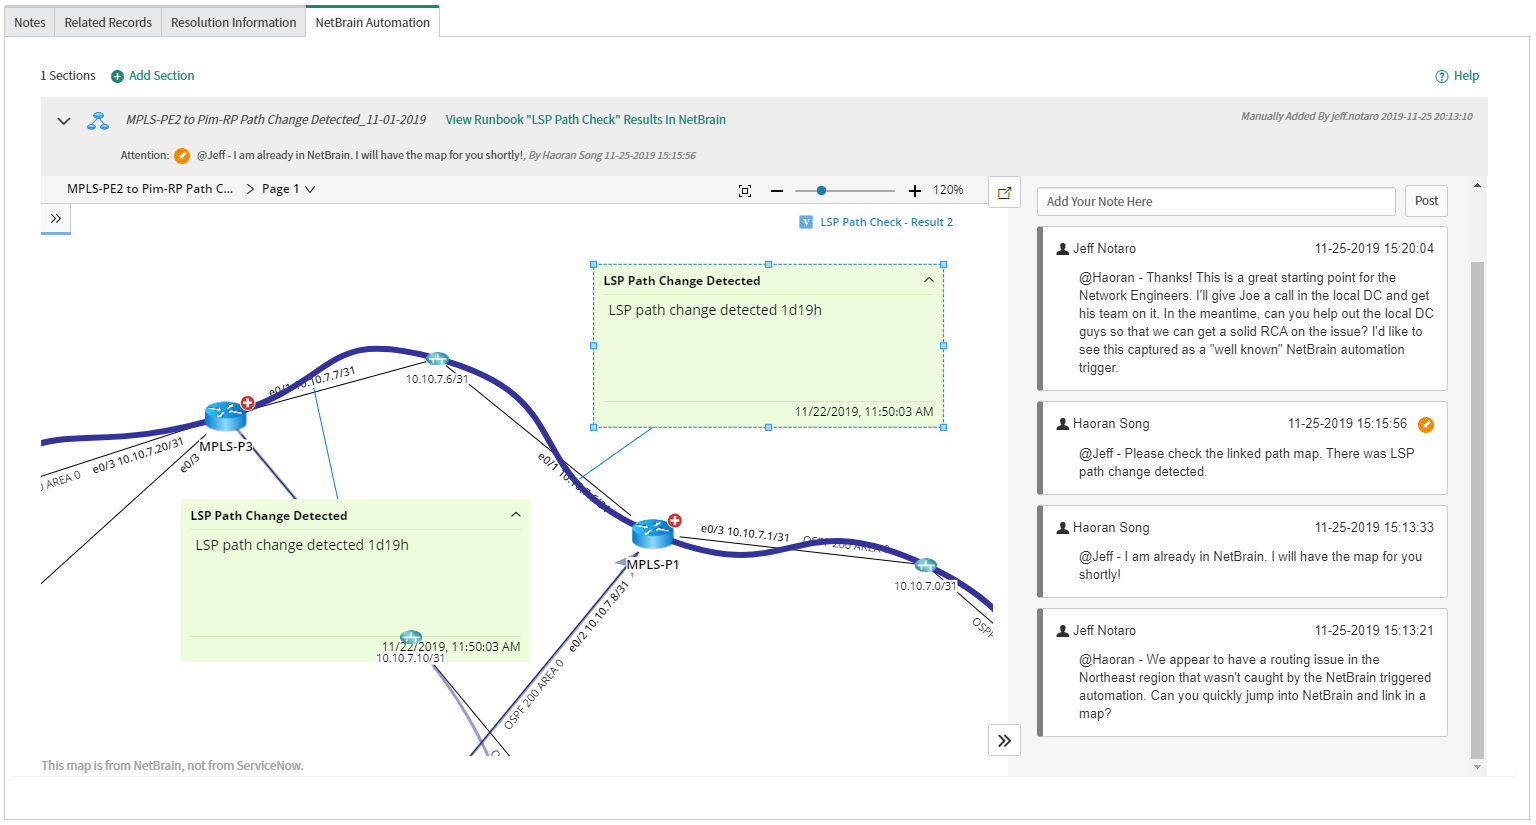Click the fit-to-screen map icon

[745, 190]
